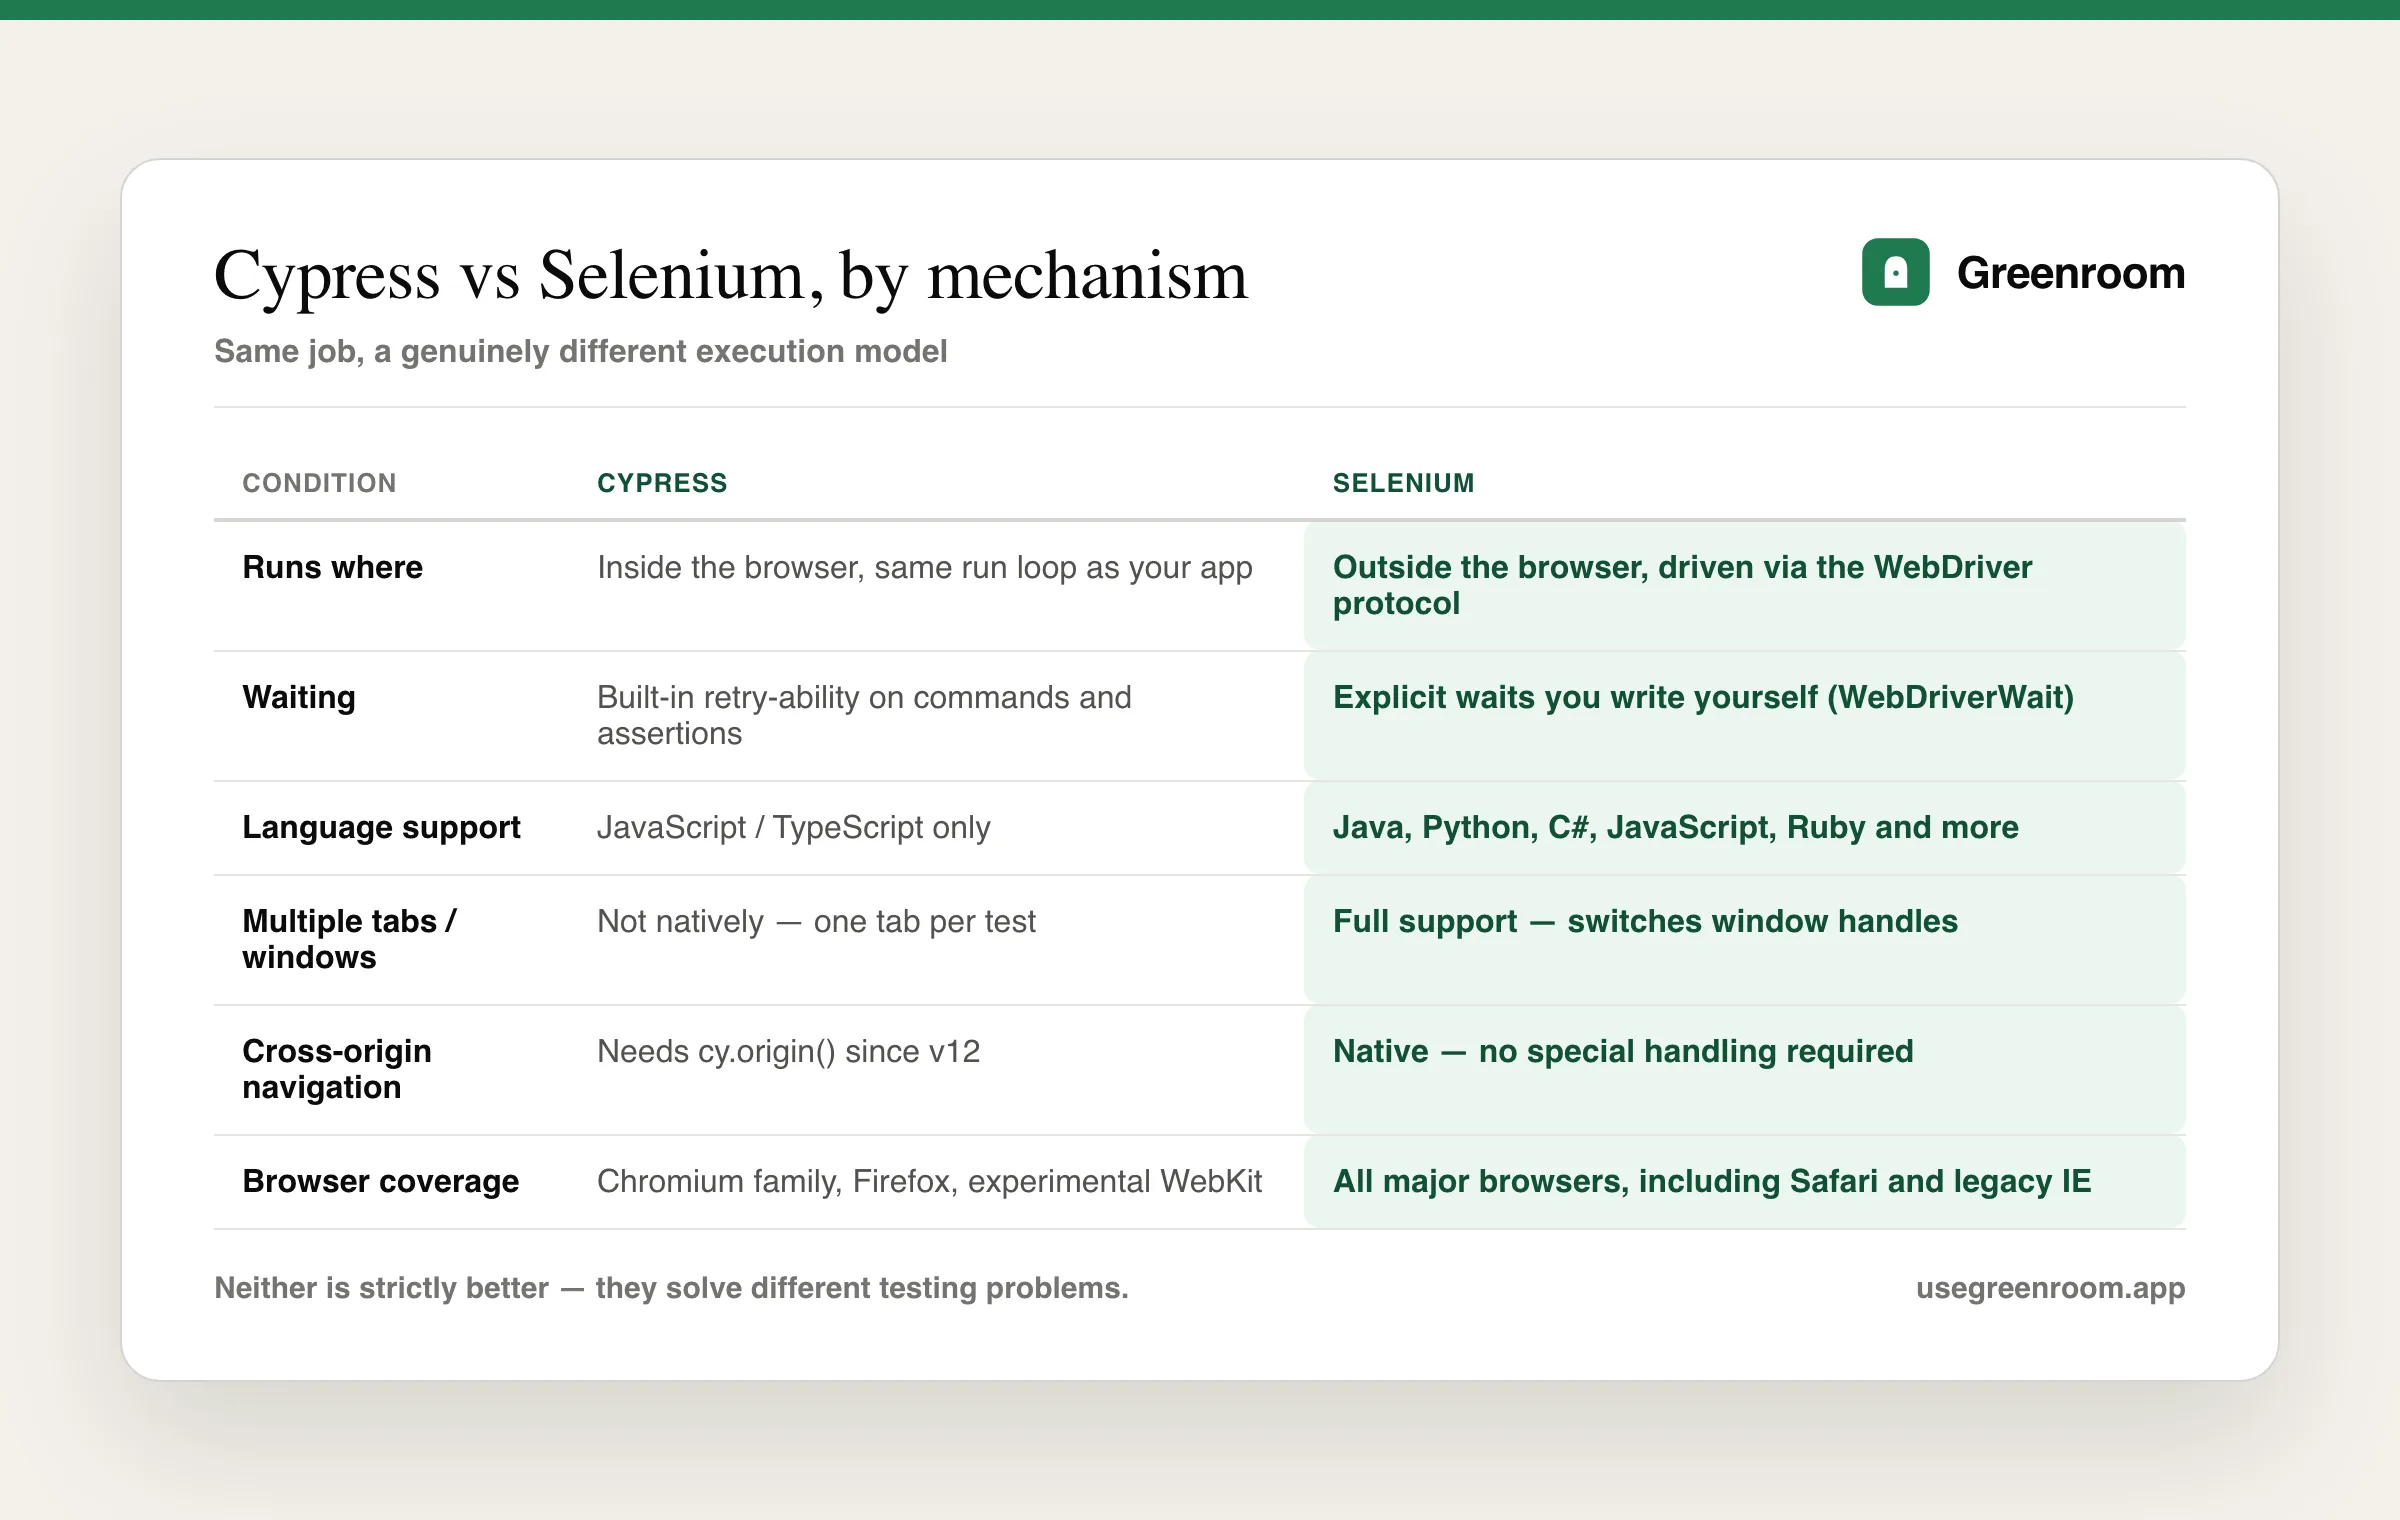Select the 'Browser coverage' row label
Image resolution: width=2400 pixels, height=1520 pixels.
click(x=380, y=1181)
